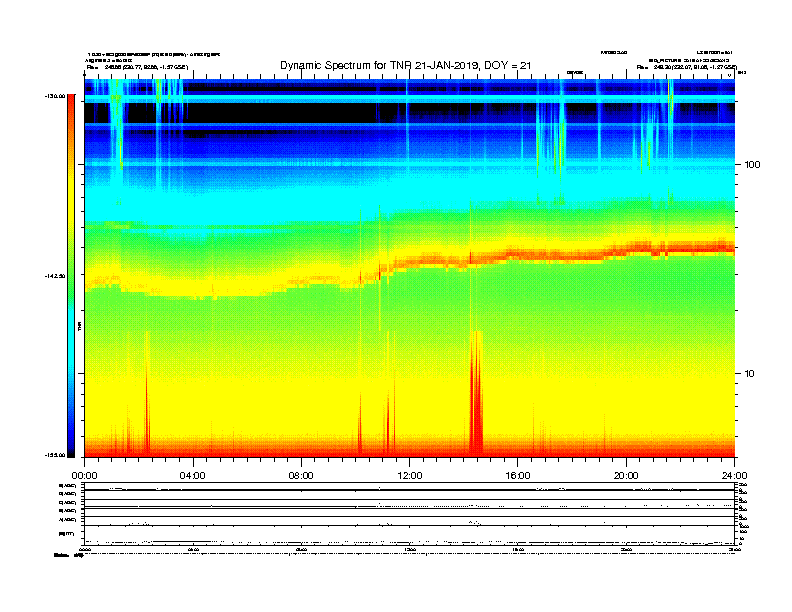Click the '10' frequency axis label
Image resolution: width=792 pixels, height=612 pixels.
coord(749,374)
